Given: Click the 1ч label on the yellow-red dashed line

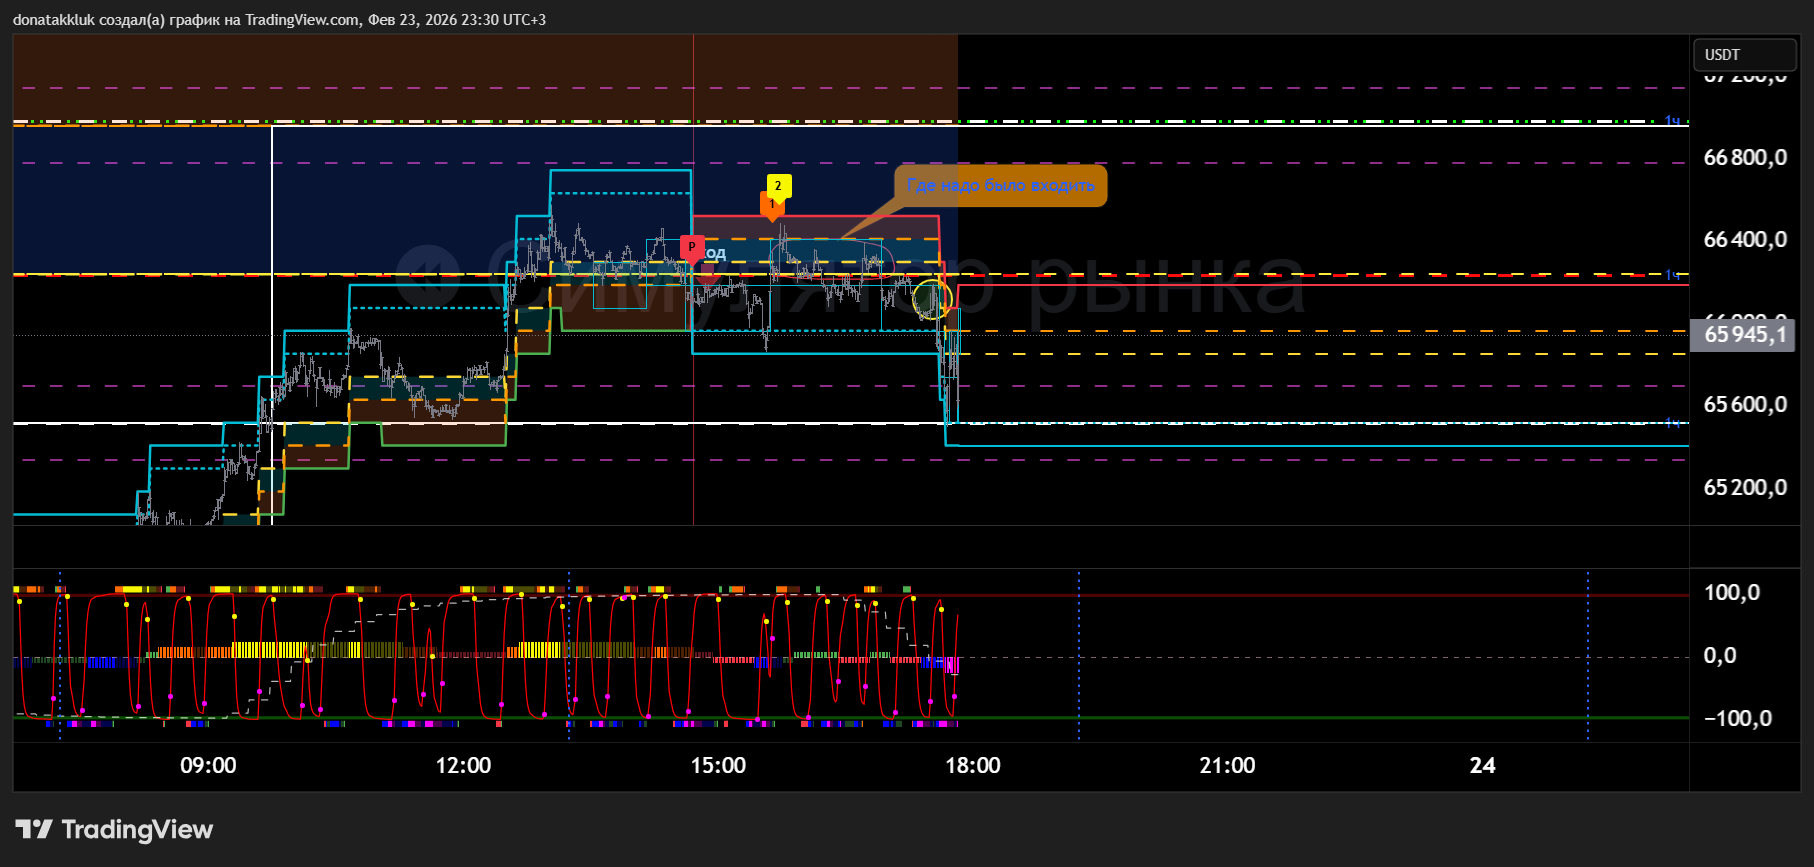Looking at the screenshot, I should click(x=1672, y=275).
